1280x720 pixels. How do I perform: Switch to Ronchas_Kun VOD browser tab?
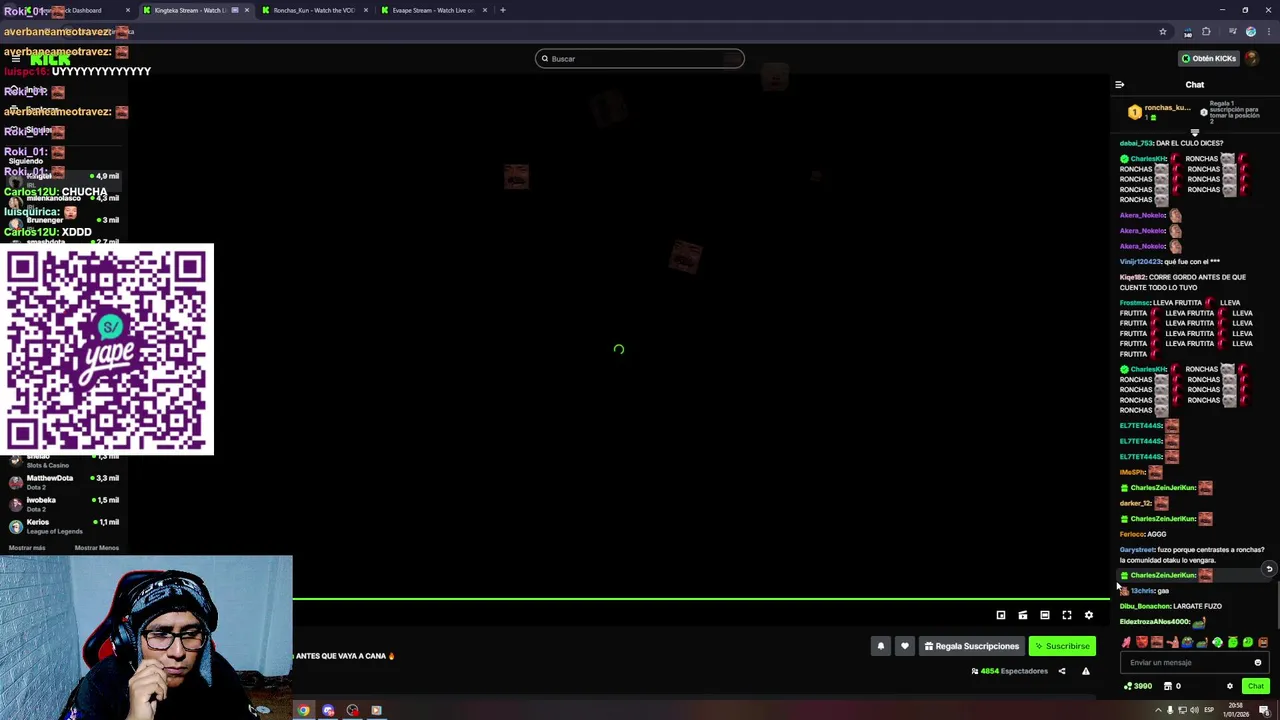314,10
